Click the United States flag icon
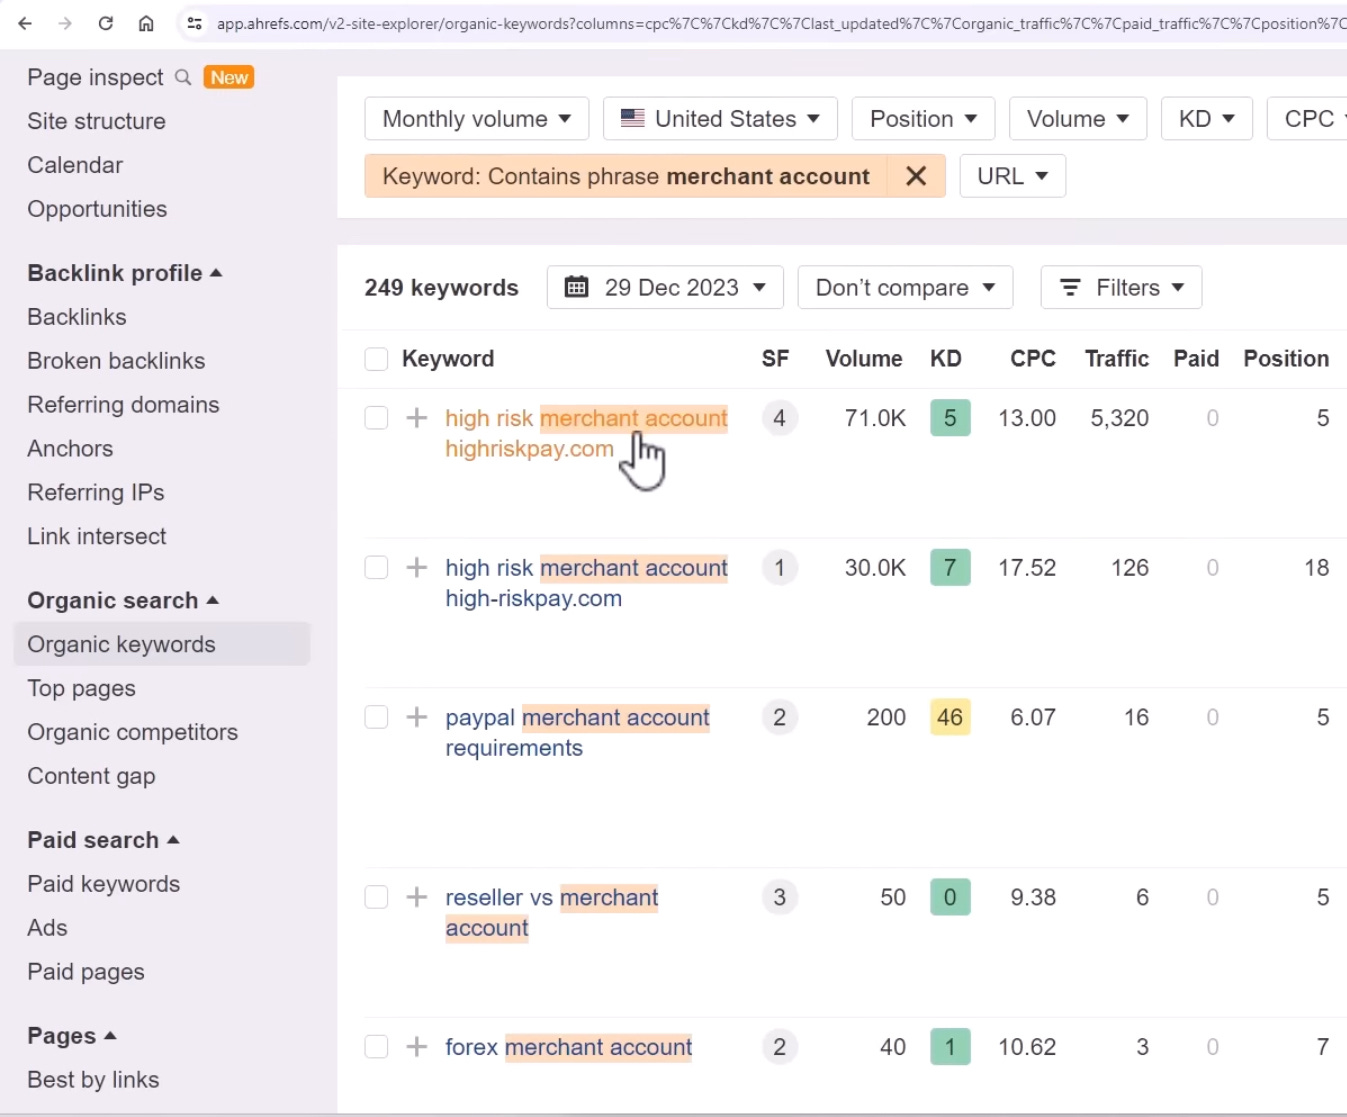Screen dimensions: 1347x1117 (x=632, y=118)
